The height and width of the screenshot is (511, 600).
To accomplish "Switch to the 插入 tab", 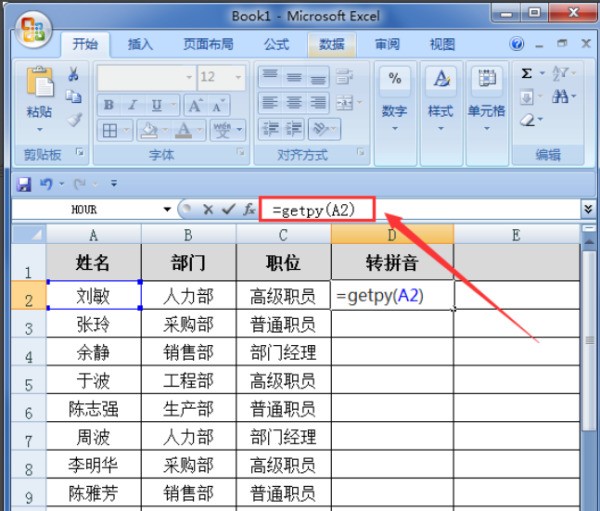I will [x=140, y=45].
